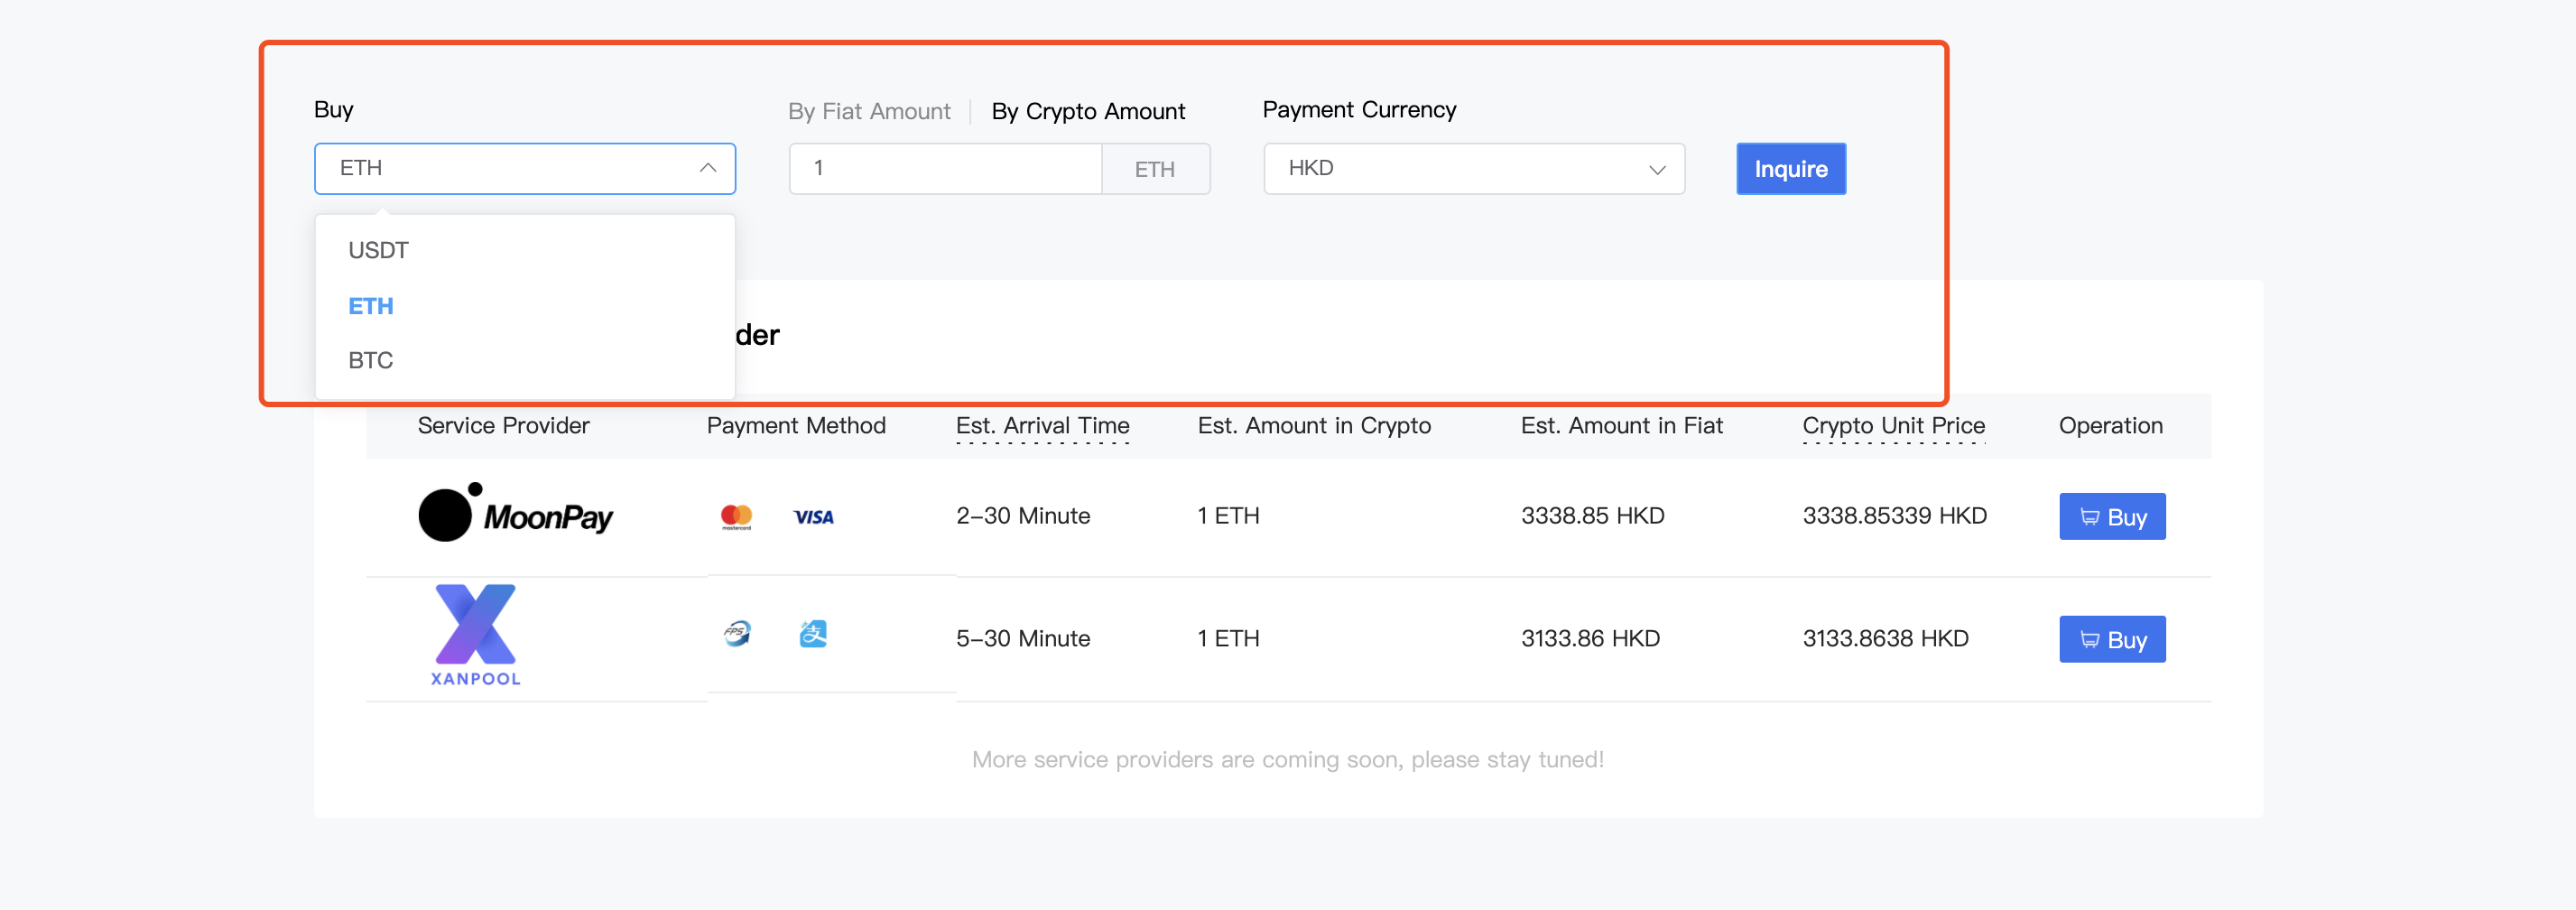Choose USDT from the crypto list
The width and height of the screenshot is (2576, 910).
click(379, 250)
